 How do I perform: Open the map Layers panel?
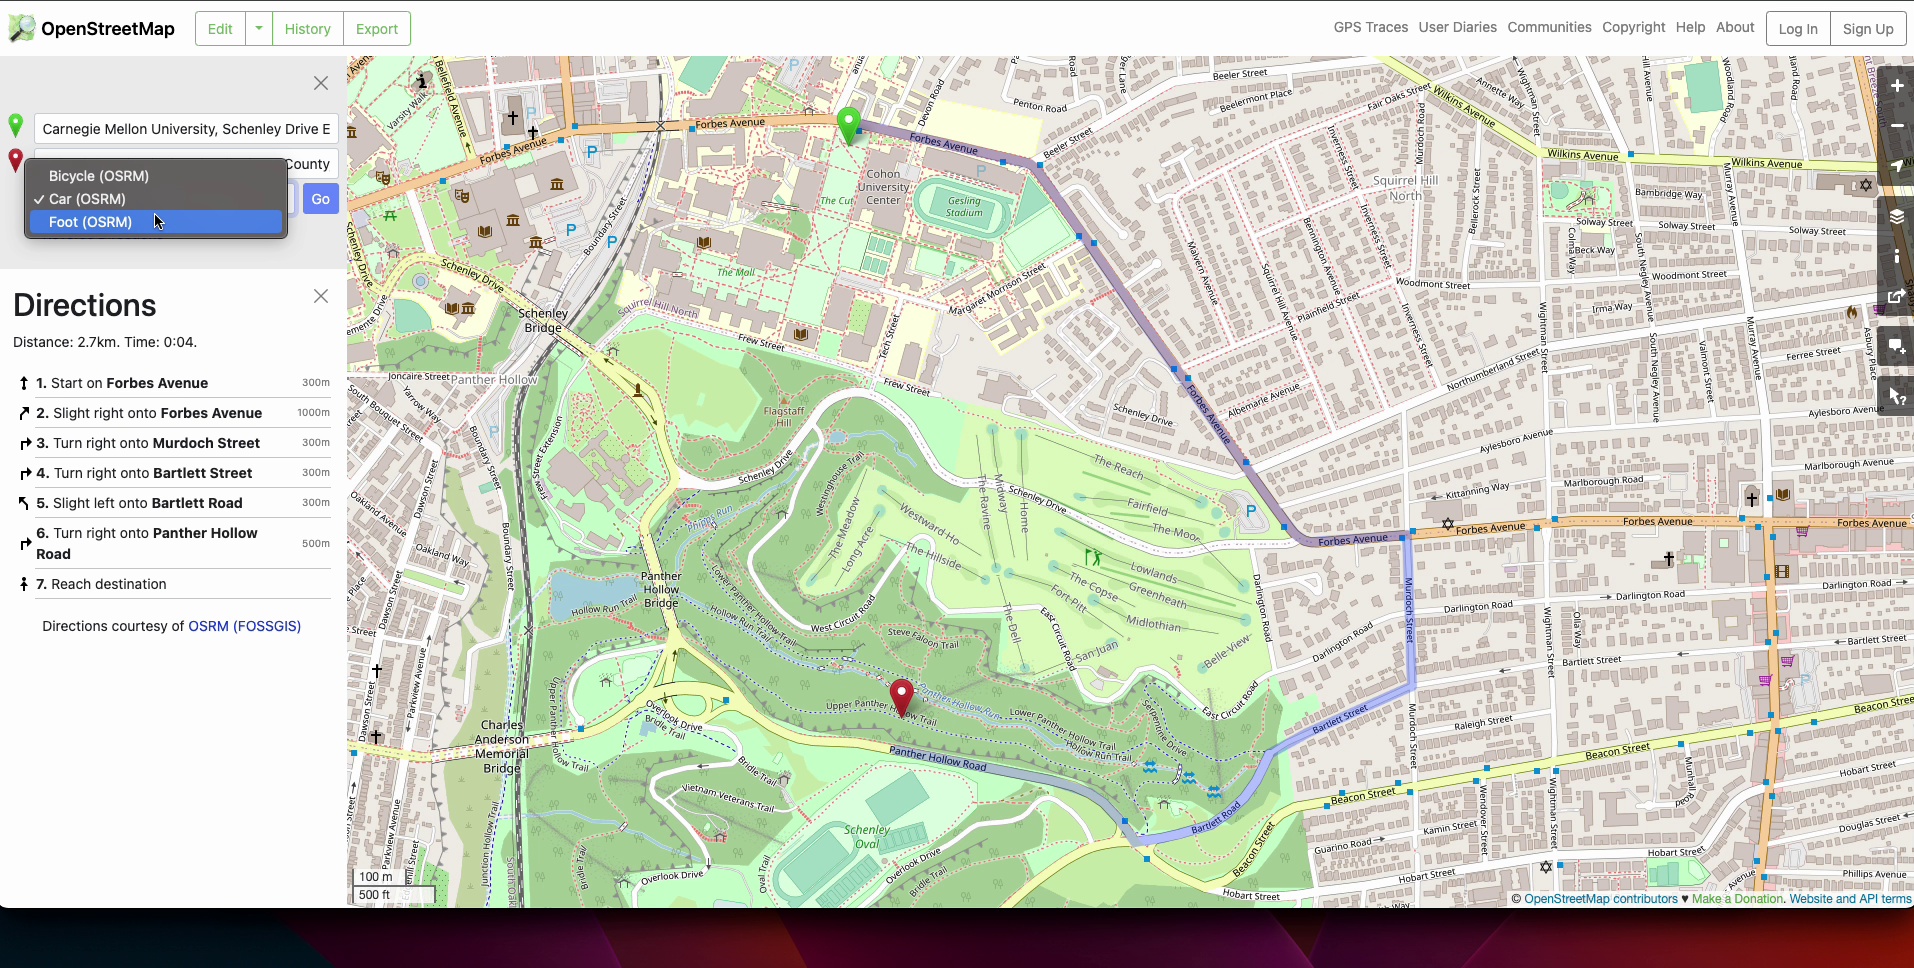pos(1896,216)
